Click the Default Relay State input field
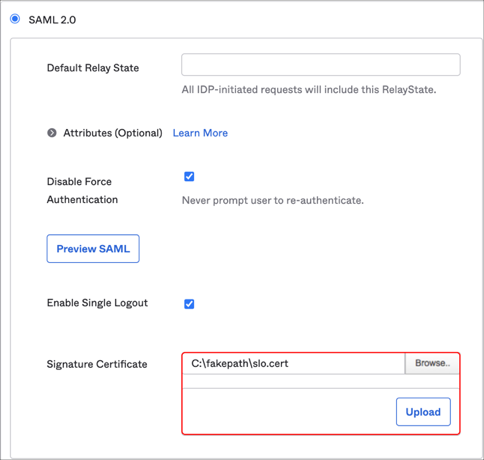484x460 pixels. pos(321,64)
